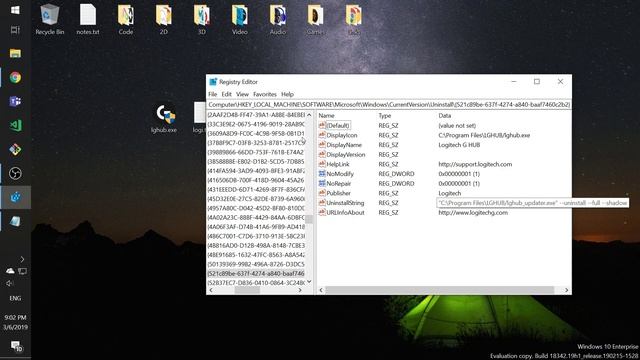Image resolution: width=640 pixels, height=360 pixels.
Task: Click the tree pane right scroll arrow
Action: click(300, 290)
